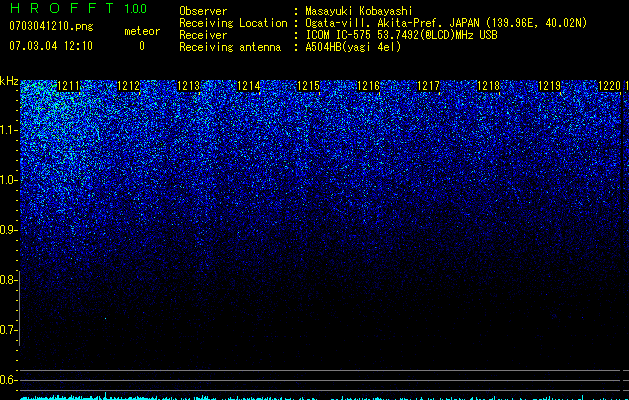Click the 1217 time marker
The width and height of the screenshot is (629, 400).
click(428, 86)
